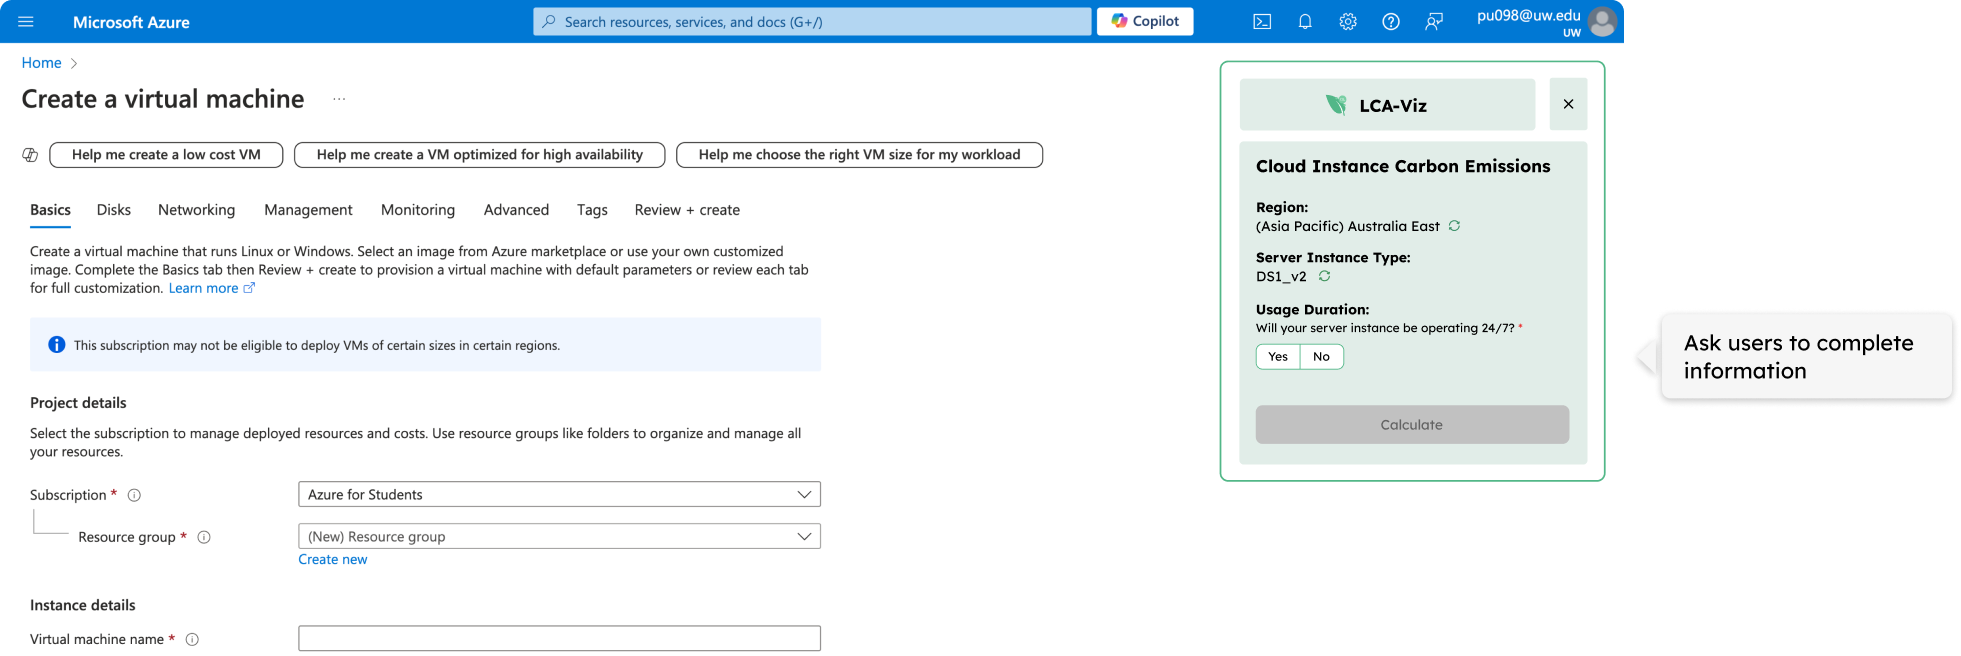
Task: Switch to the Advanced tab
Action: tap(516, 210)
